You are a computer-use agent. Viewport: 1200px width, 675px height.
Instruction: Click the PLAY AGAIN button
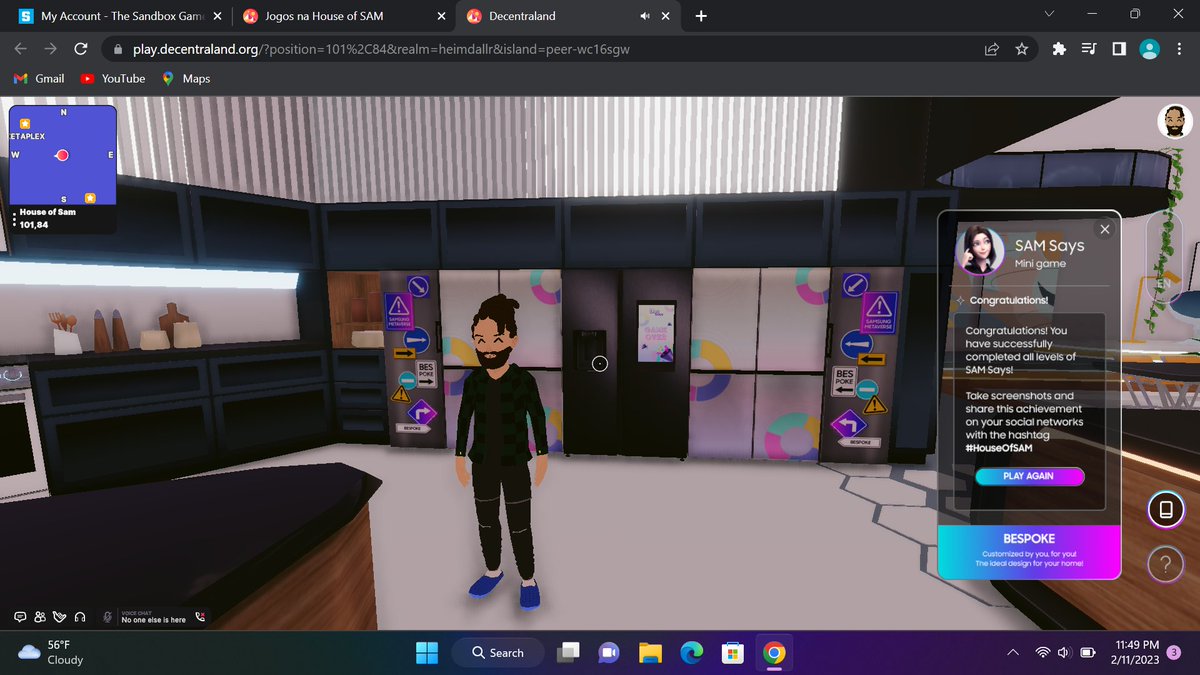(1028, 476)
